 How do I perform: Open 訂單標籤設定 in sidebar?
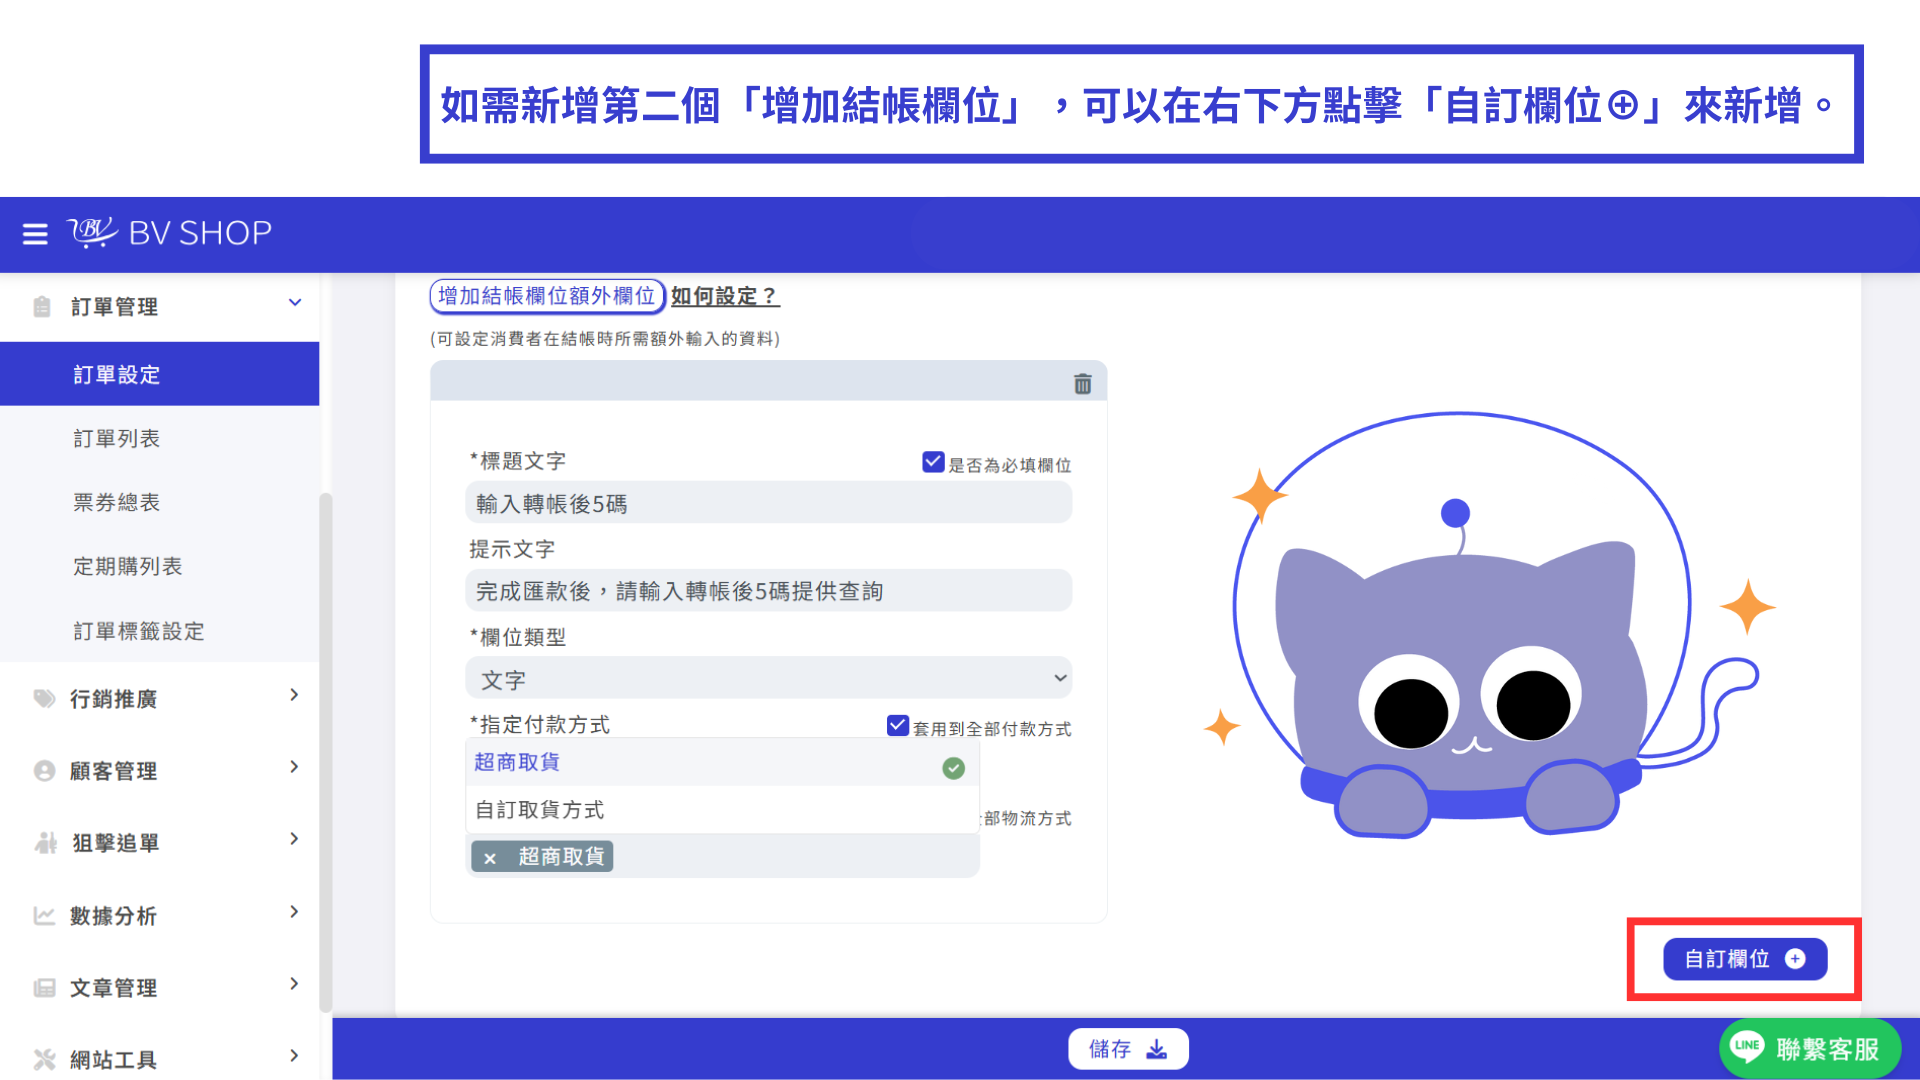(138, 632)
